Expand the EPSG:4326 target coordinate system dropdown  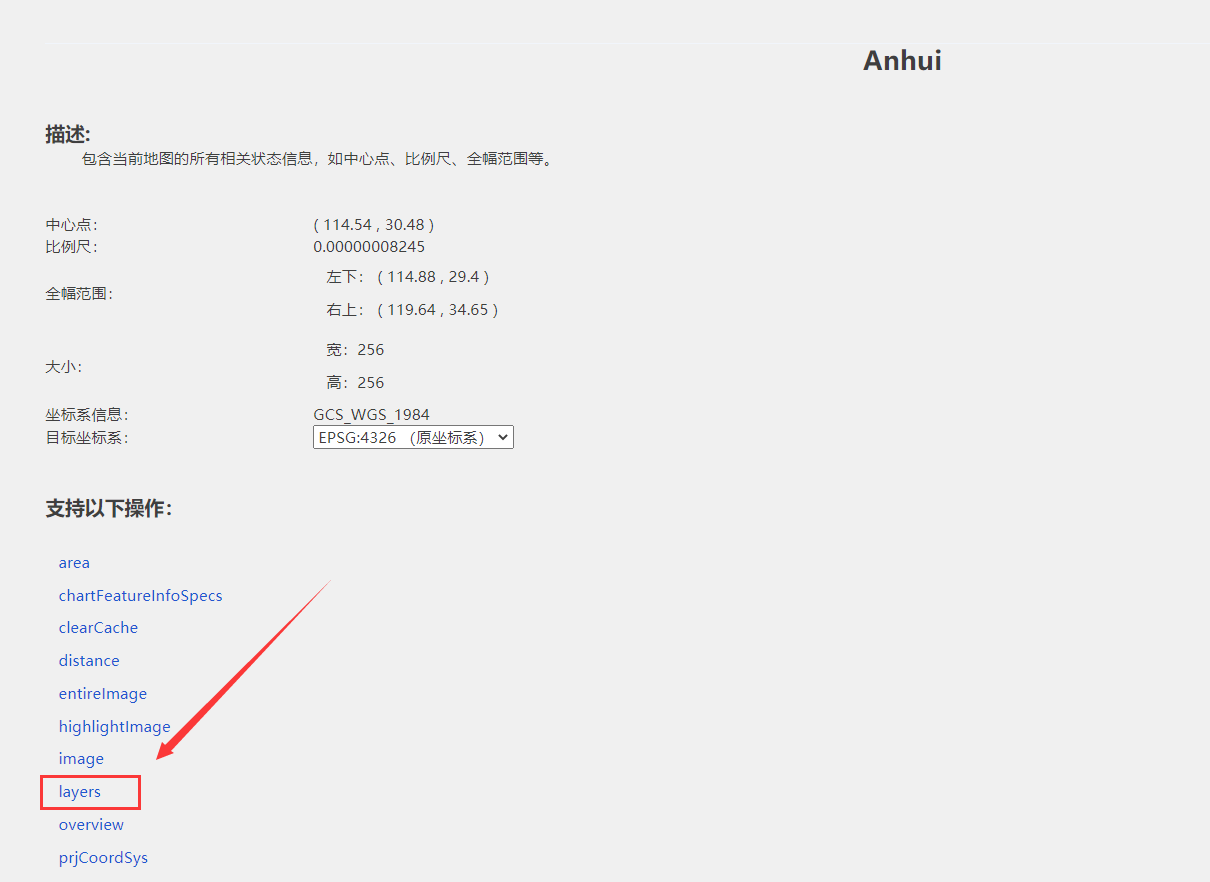click(x=413, y=438)
